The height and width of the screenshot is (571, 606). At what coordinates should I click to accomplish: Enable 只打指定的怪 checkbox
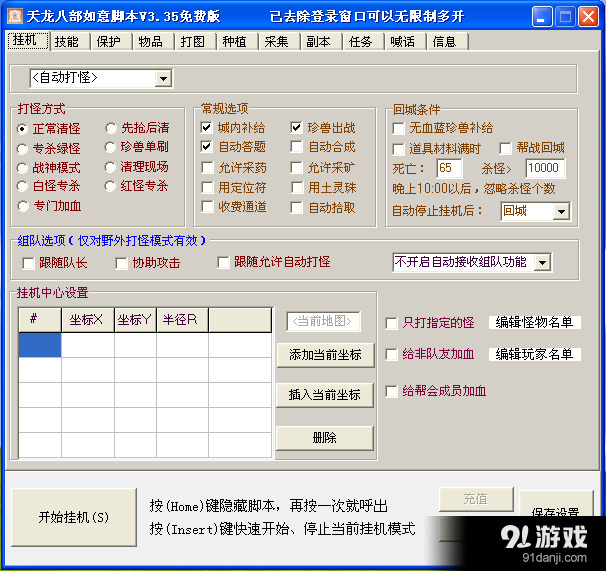[392, 323]
